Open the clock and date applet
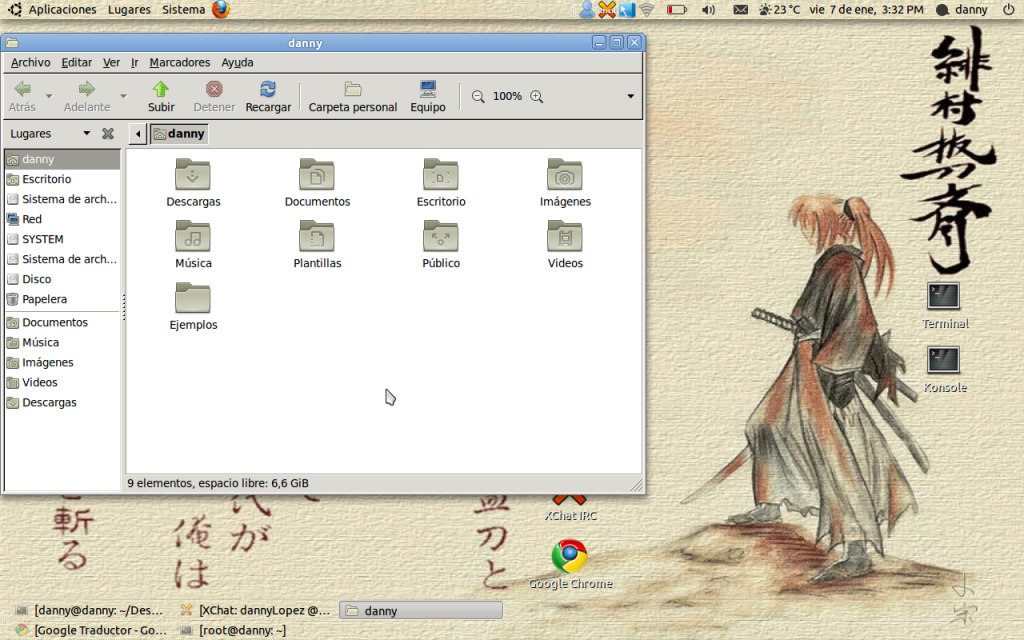Image resolution: width=1024 pixels, height=640 pixels. [867, 10]
